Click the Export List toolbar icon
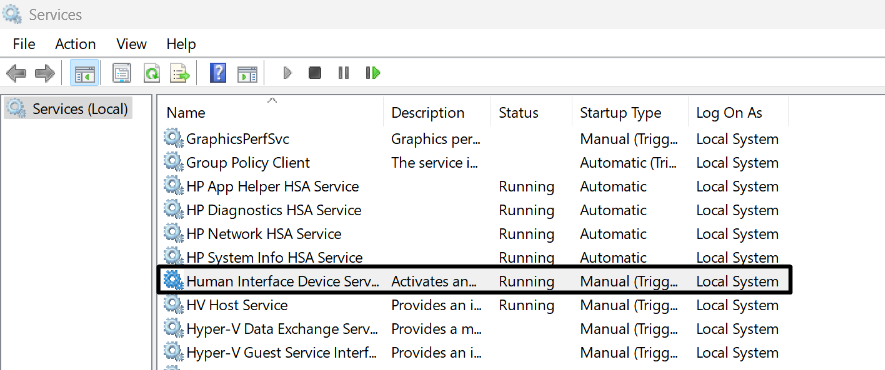The width and height of the screenshot is (885, 370). point(180,73)
